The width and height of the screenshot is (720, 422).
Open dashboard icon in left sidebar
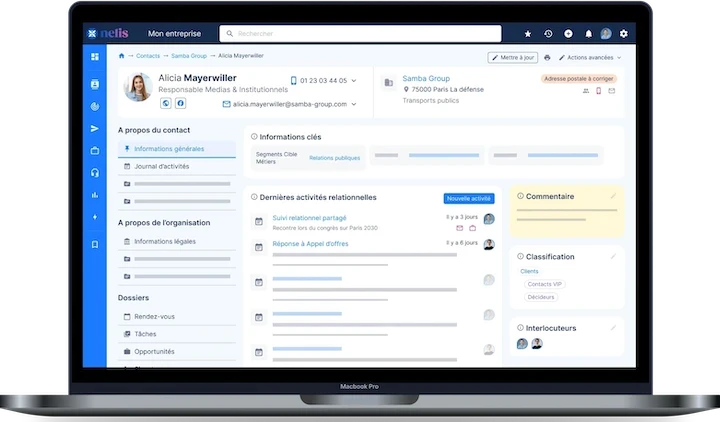pyautogui.click(x=95, y=56)
